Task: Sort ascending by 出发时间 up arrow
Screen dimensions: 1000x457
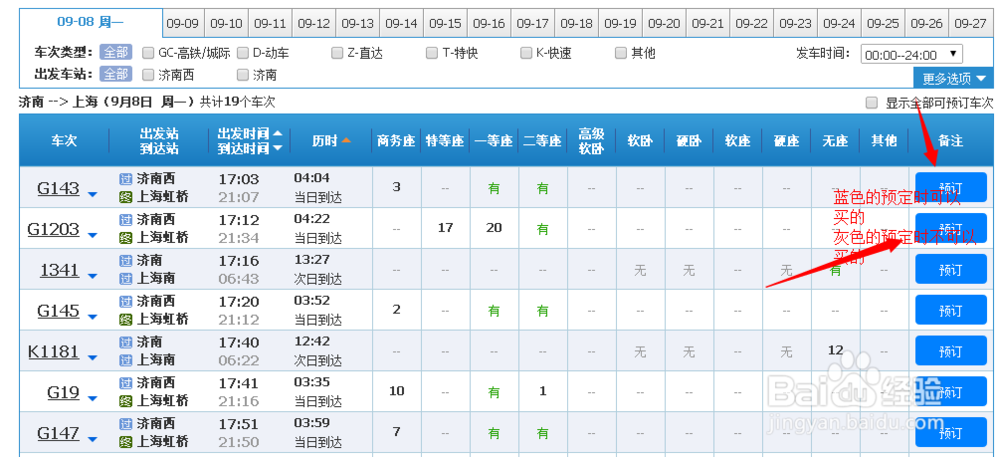Action: click(x=277, y=134)
